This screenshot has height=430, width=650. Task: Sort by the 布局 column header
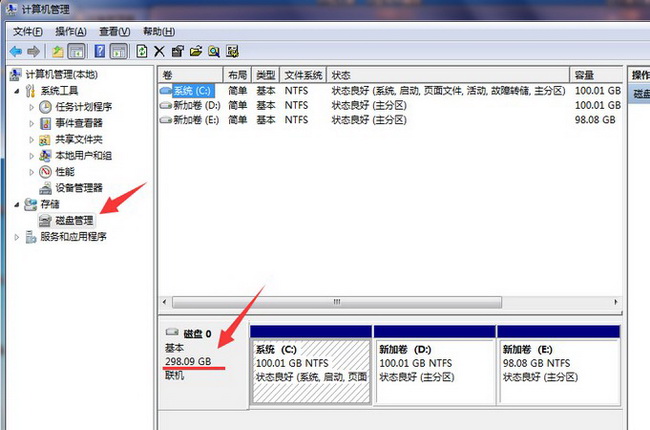click(238, 75)
